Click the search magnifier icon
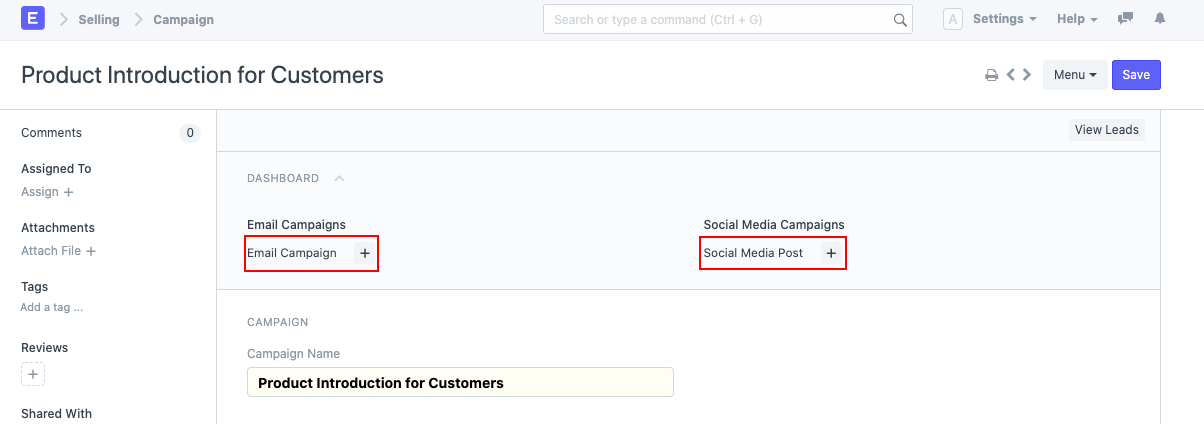The width and height of the screenshot is (1204, 424). (900, 19)
